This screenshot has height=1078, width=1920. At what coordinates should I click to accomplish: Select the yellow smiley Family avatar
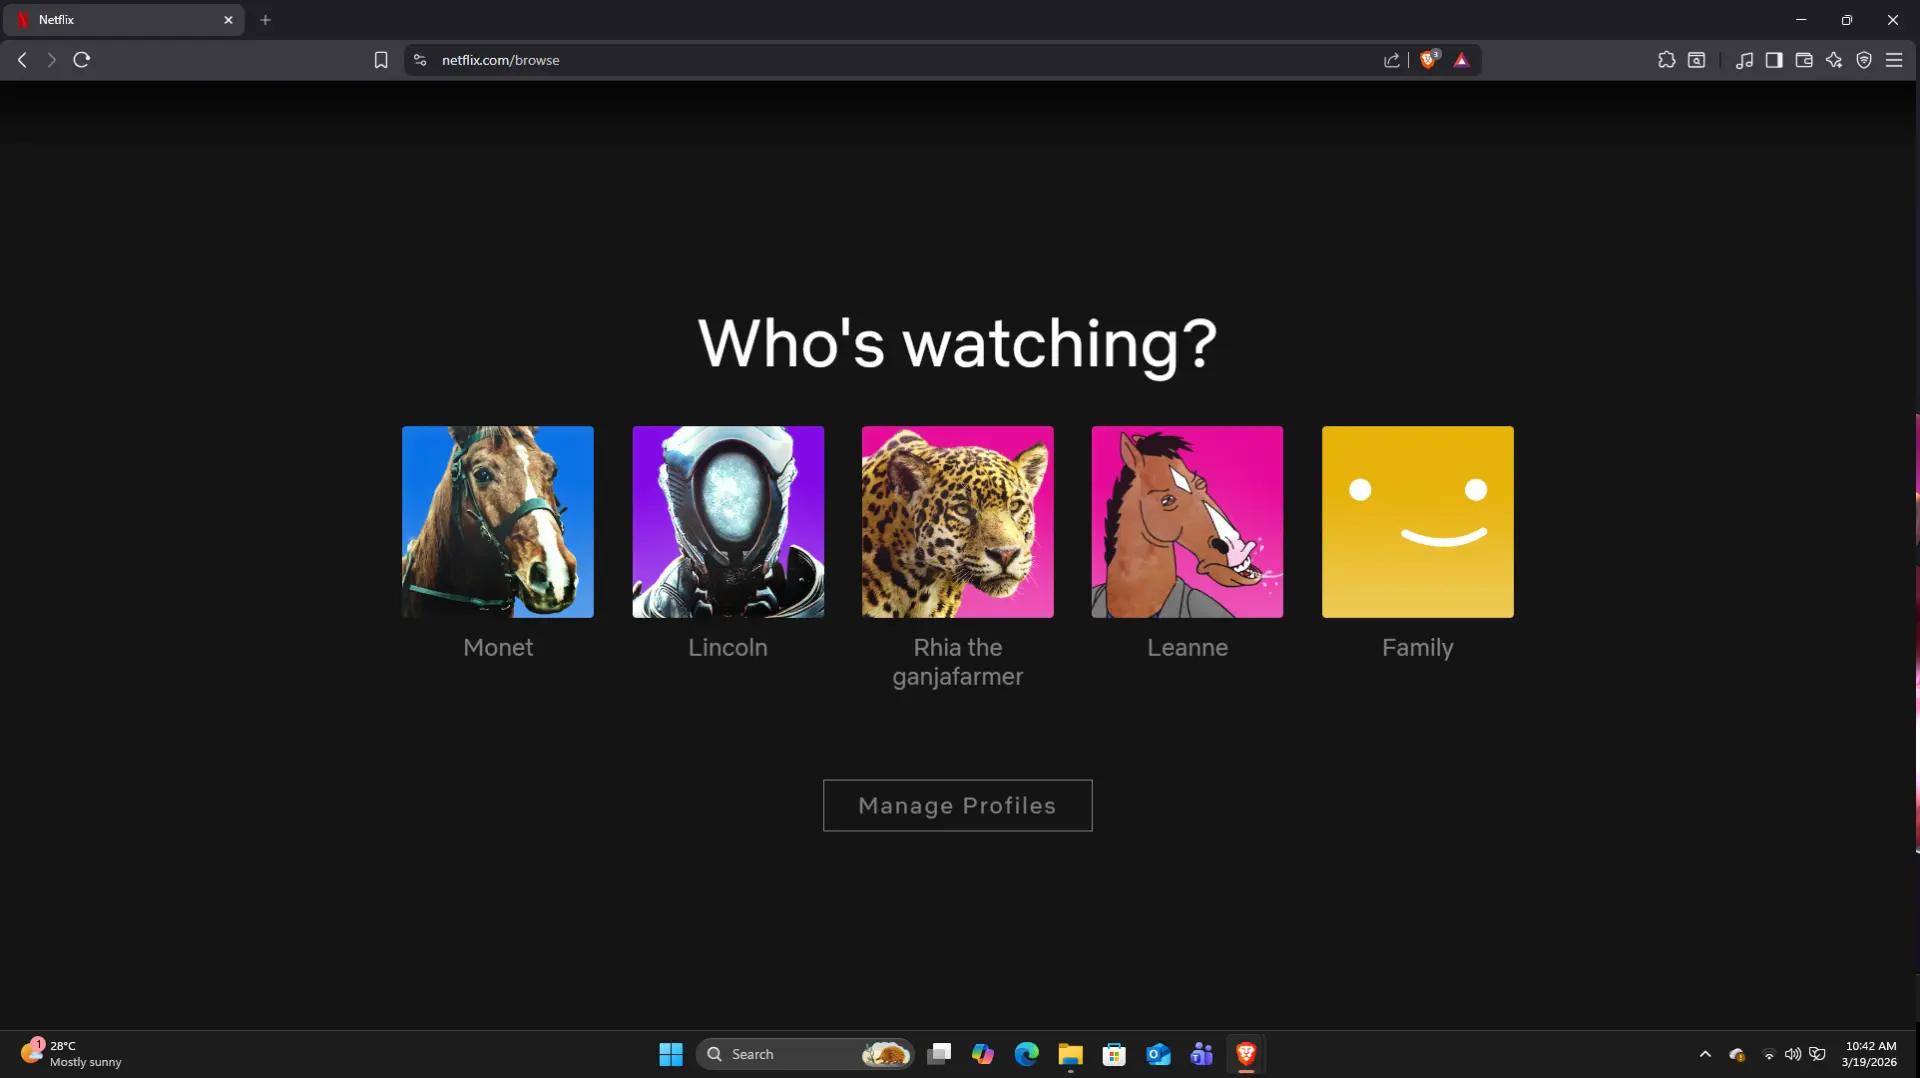pos(1418,522)
